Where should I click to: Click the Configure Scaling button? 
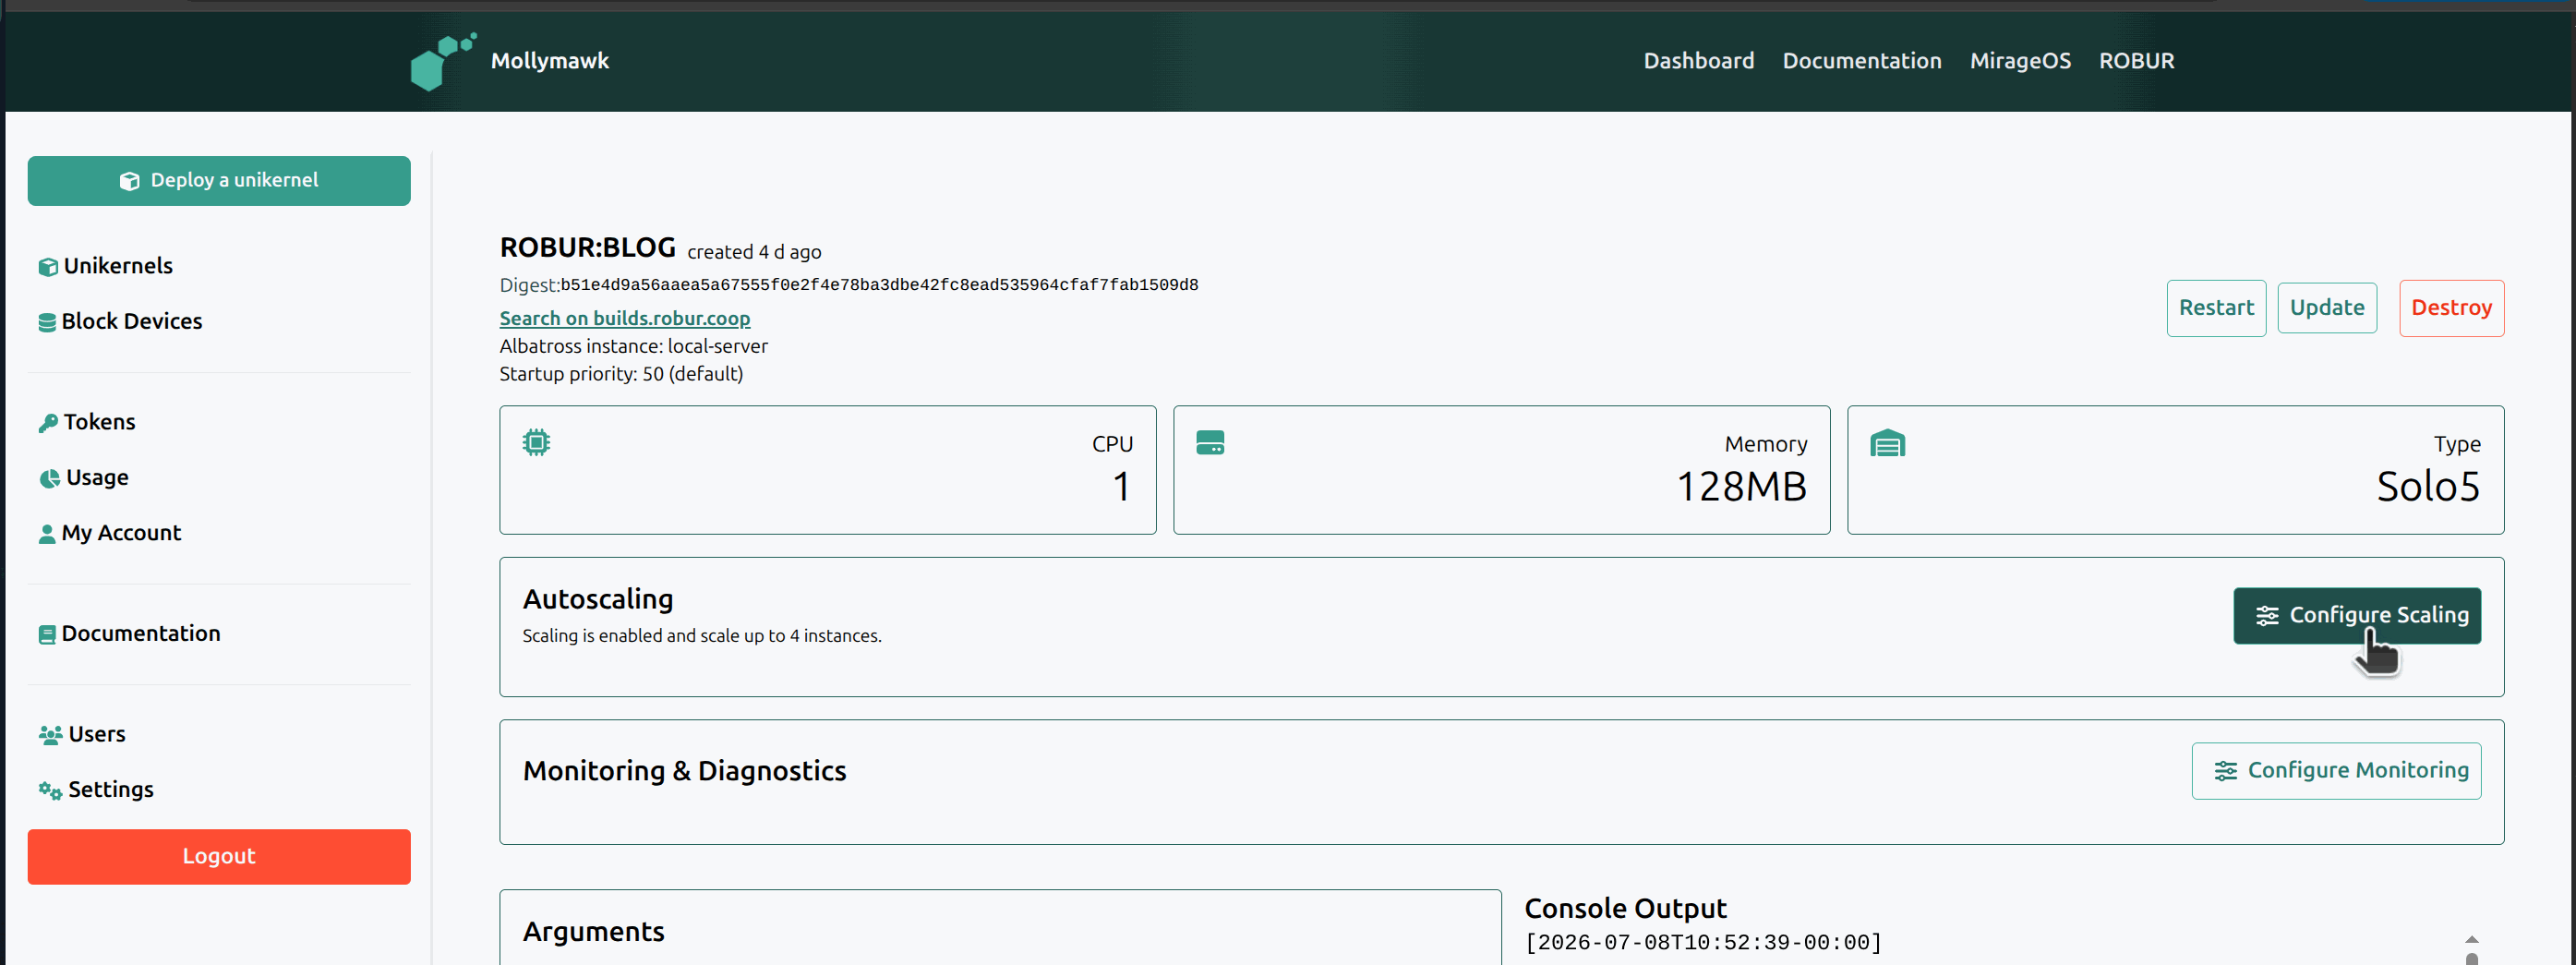point(2357,616)
